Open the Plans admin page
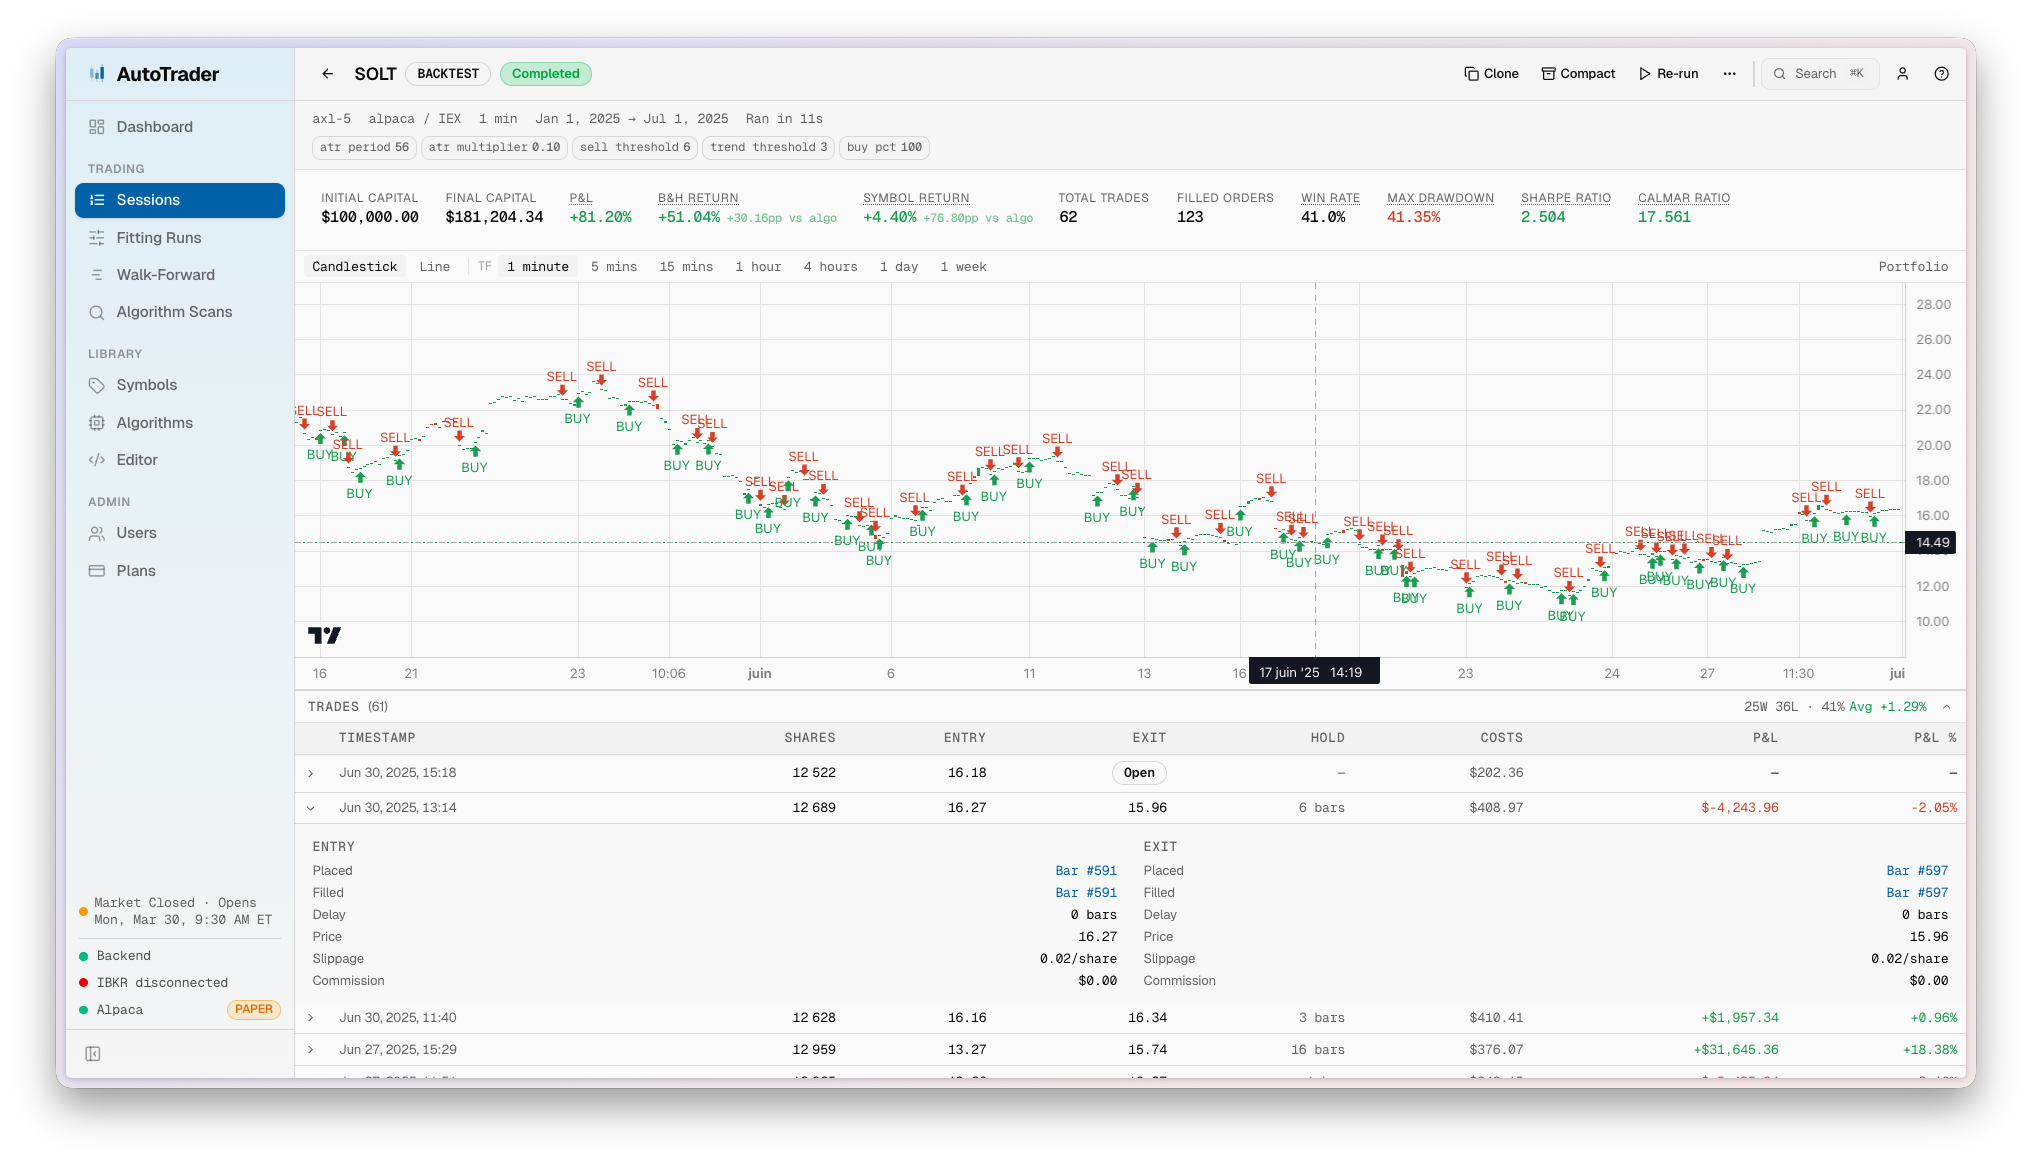2032x1162 pixels. pos(136,570)
